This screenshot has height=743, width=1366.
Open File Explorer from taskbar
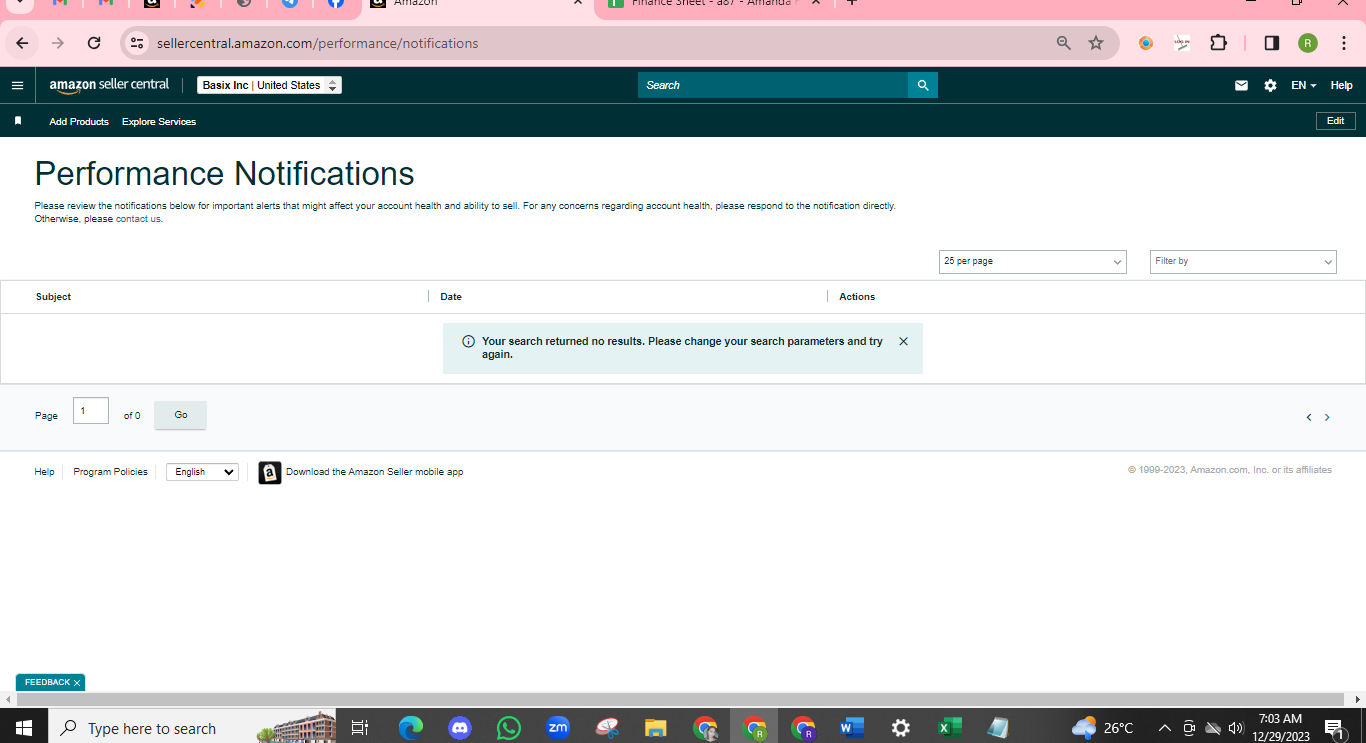point(656,728)
